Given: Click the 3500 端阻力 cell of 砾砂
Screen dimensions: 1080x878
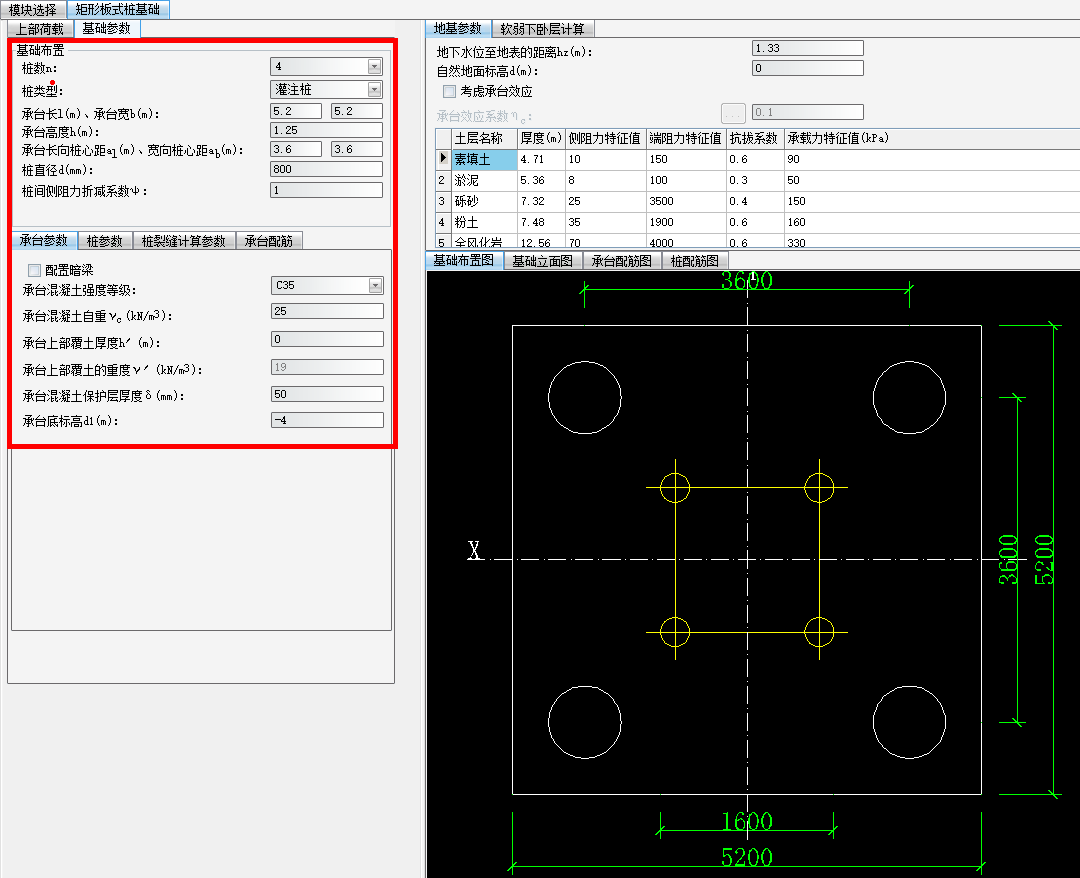Looking at the screenshot, I should tap(686, 201).
